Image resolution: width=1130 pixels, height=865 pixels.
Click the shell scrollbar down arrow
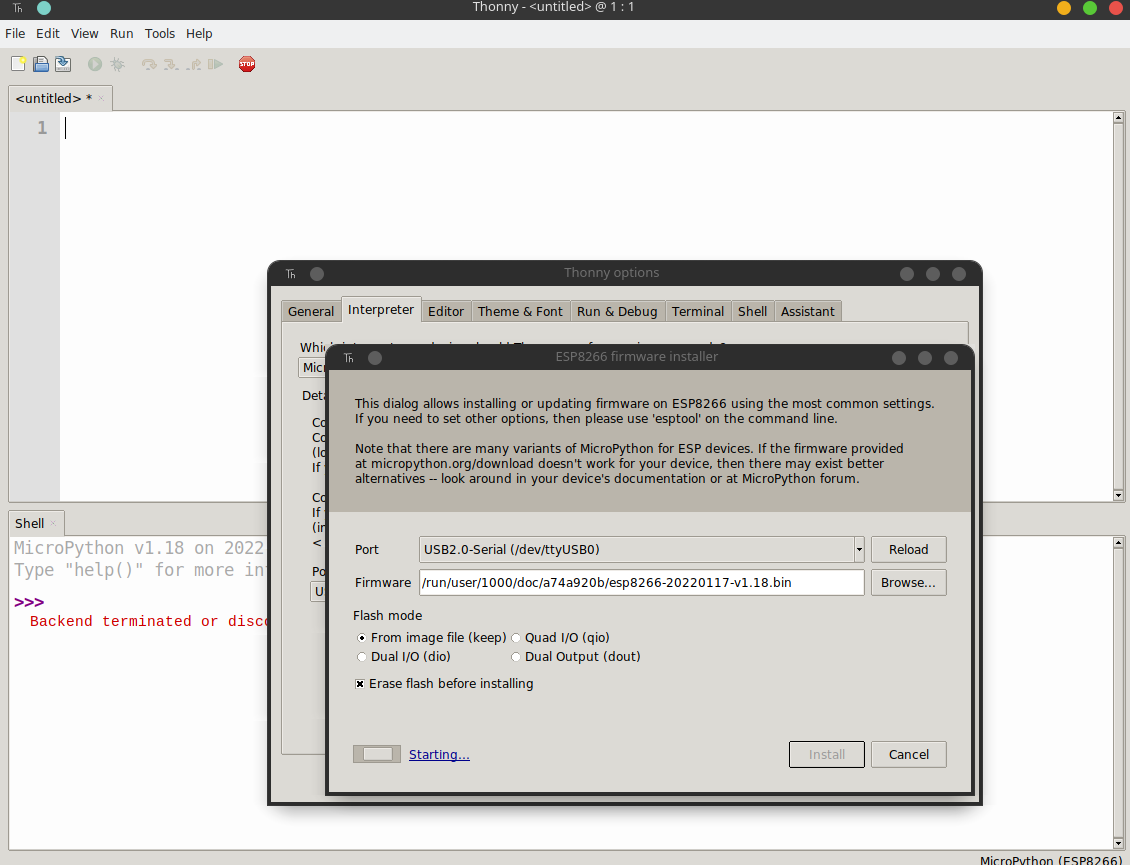pyautogui.click(x=1118, y=843)
